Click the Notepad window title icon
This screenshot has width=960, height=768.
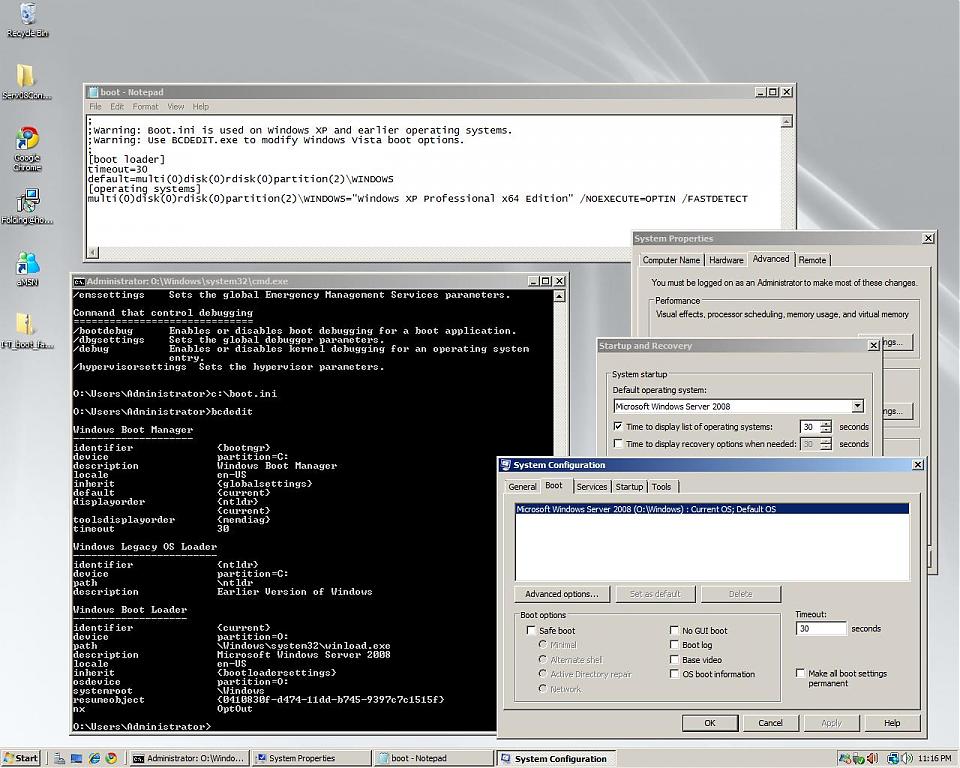pyautogui.click(x=93, y=92)
